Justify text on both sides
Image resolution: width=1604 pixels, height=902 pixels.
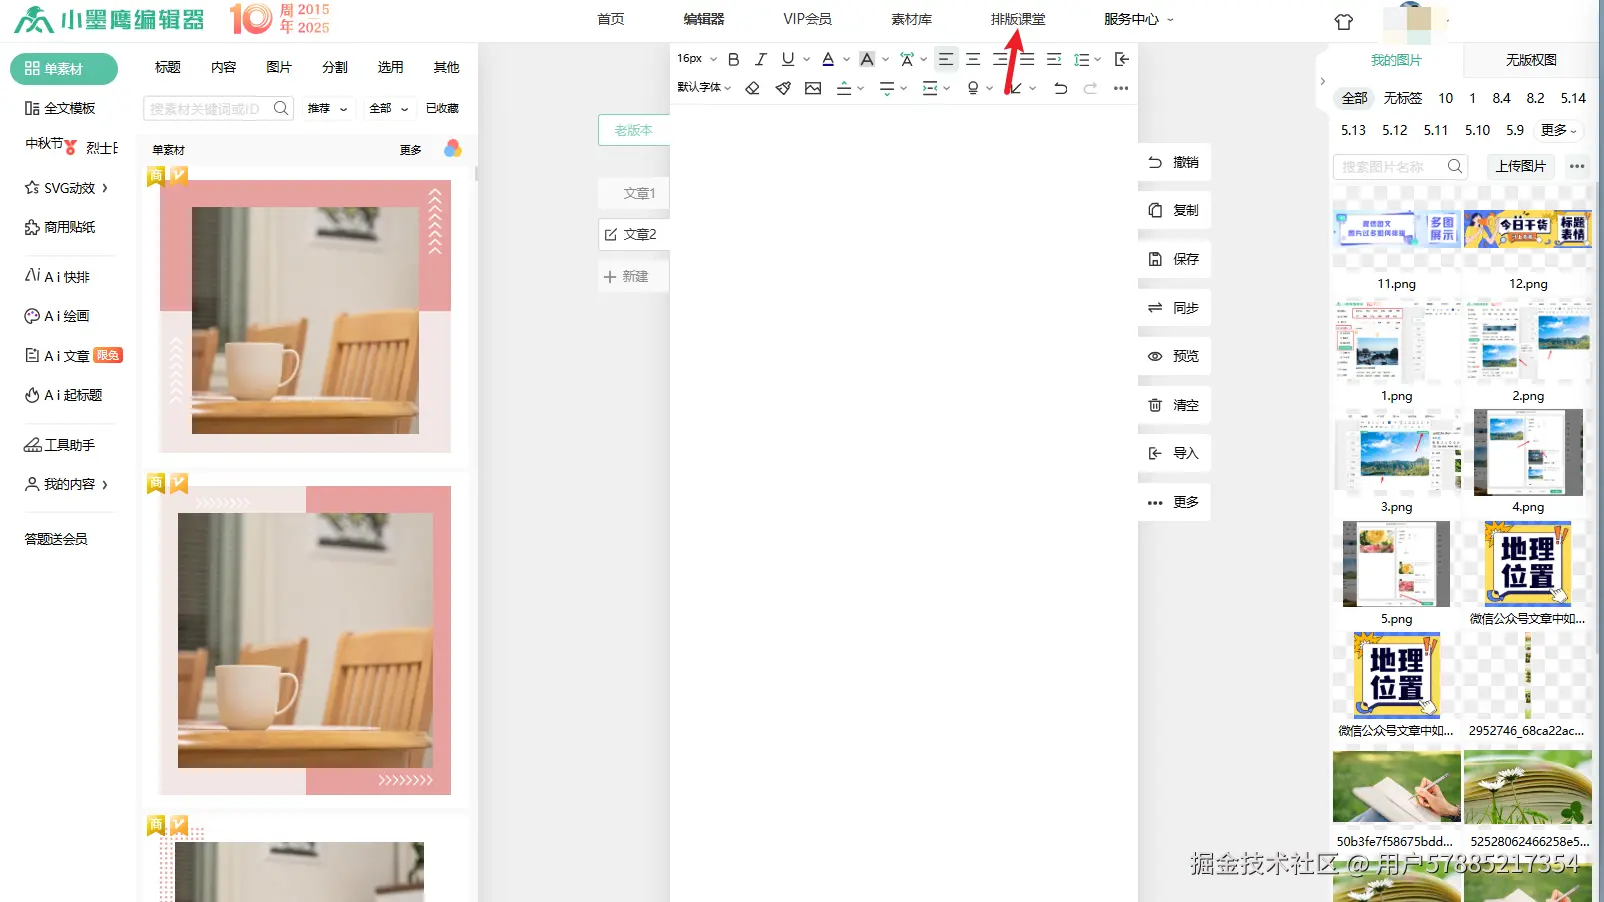point(1027,59)
